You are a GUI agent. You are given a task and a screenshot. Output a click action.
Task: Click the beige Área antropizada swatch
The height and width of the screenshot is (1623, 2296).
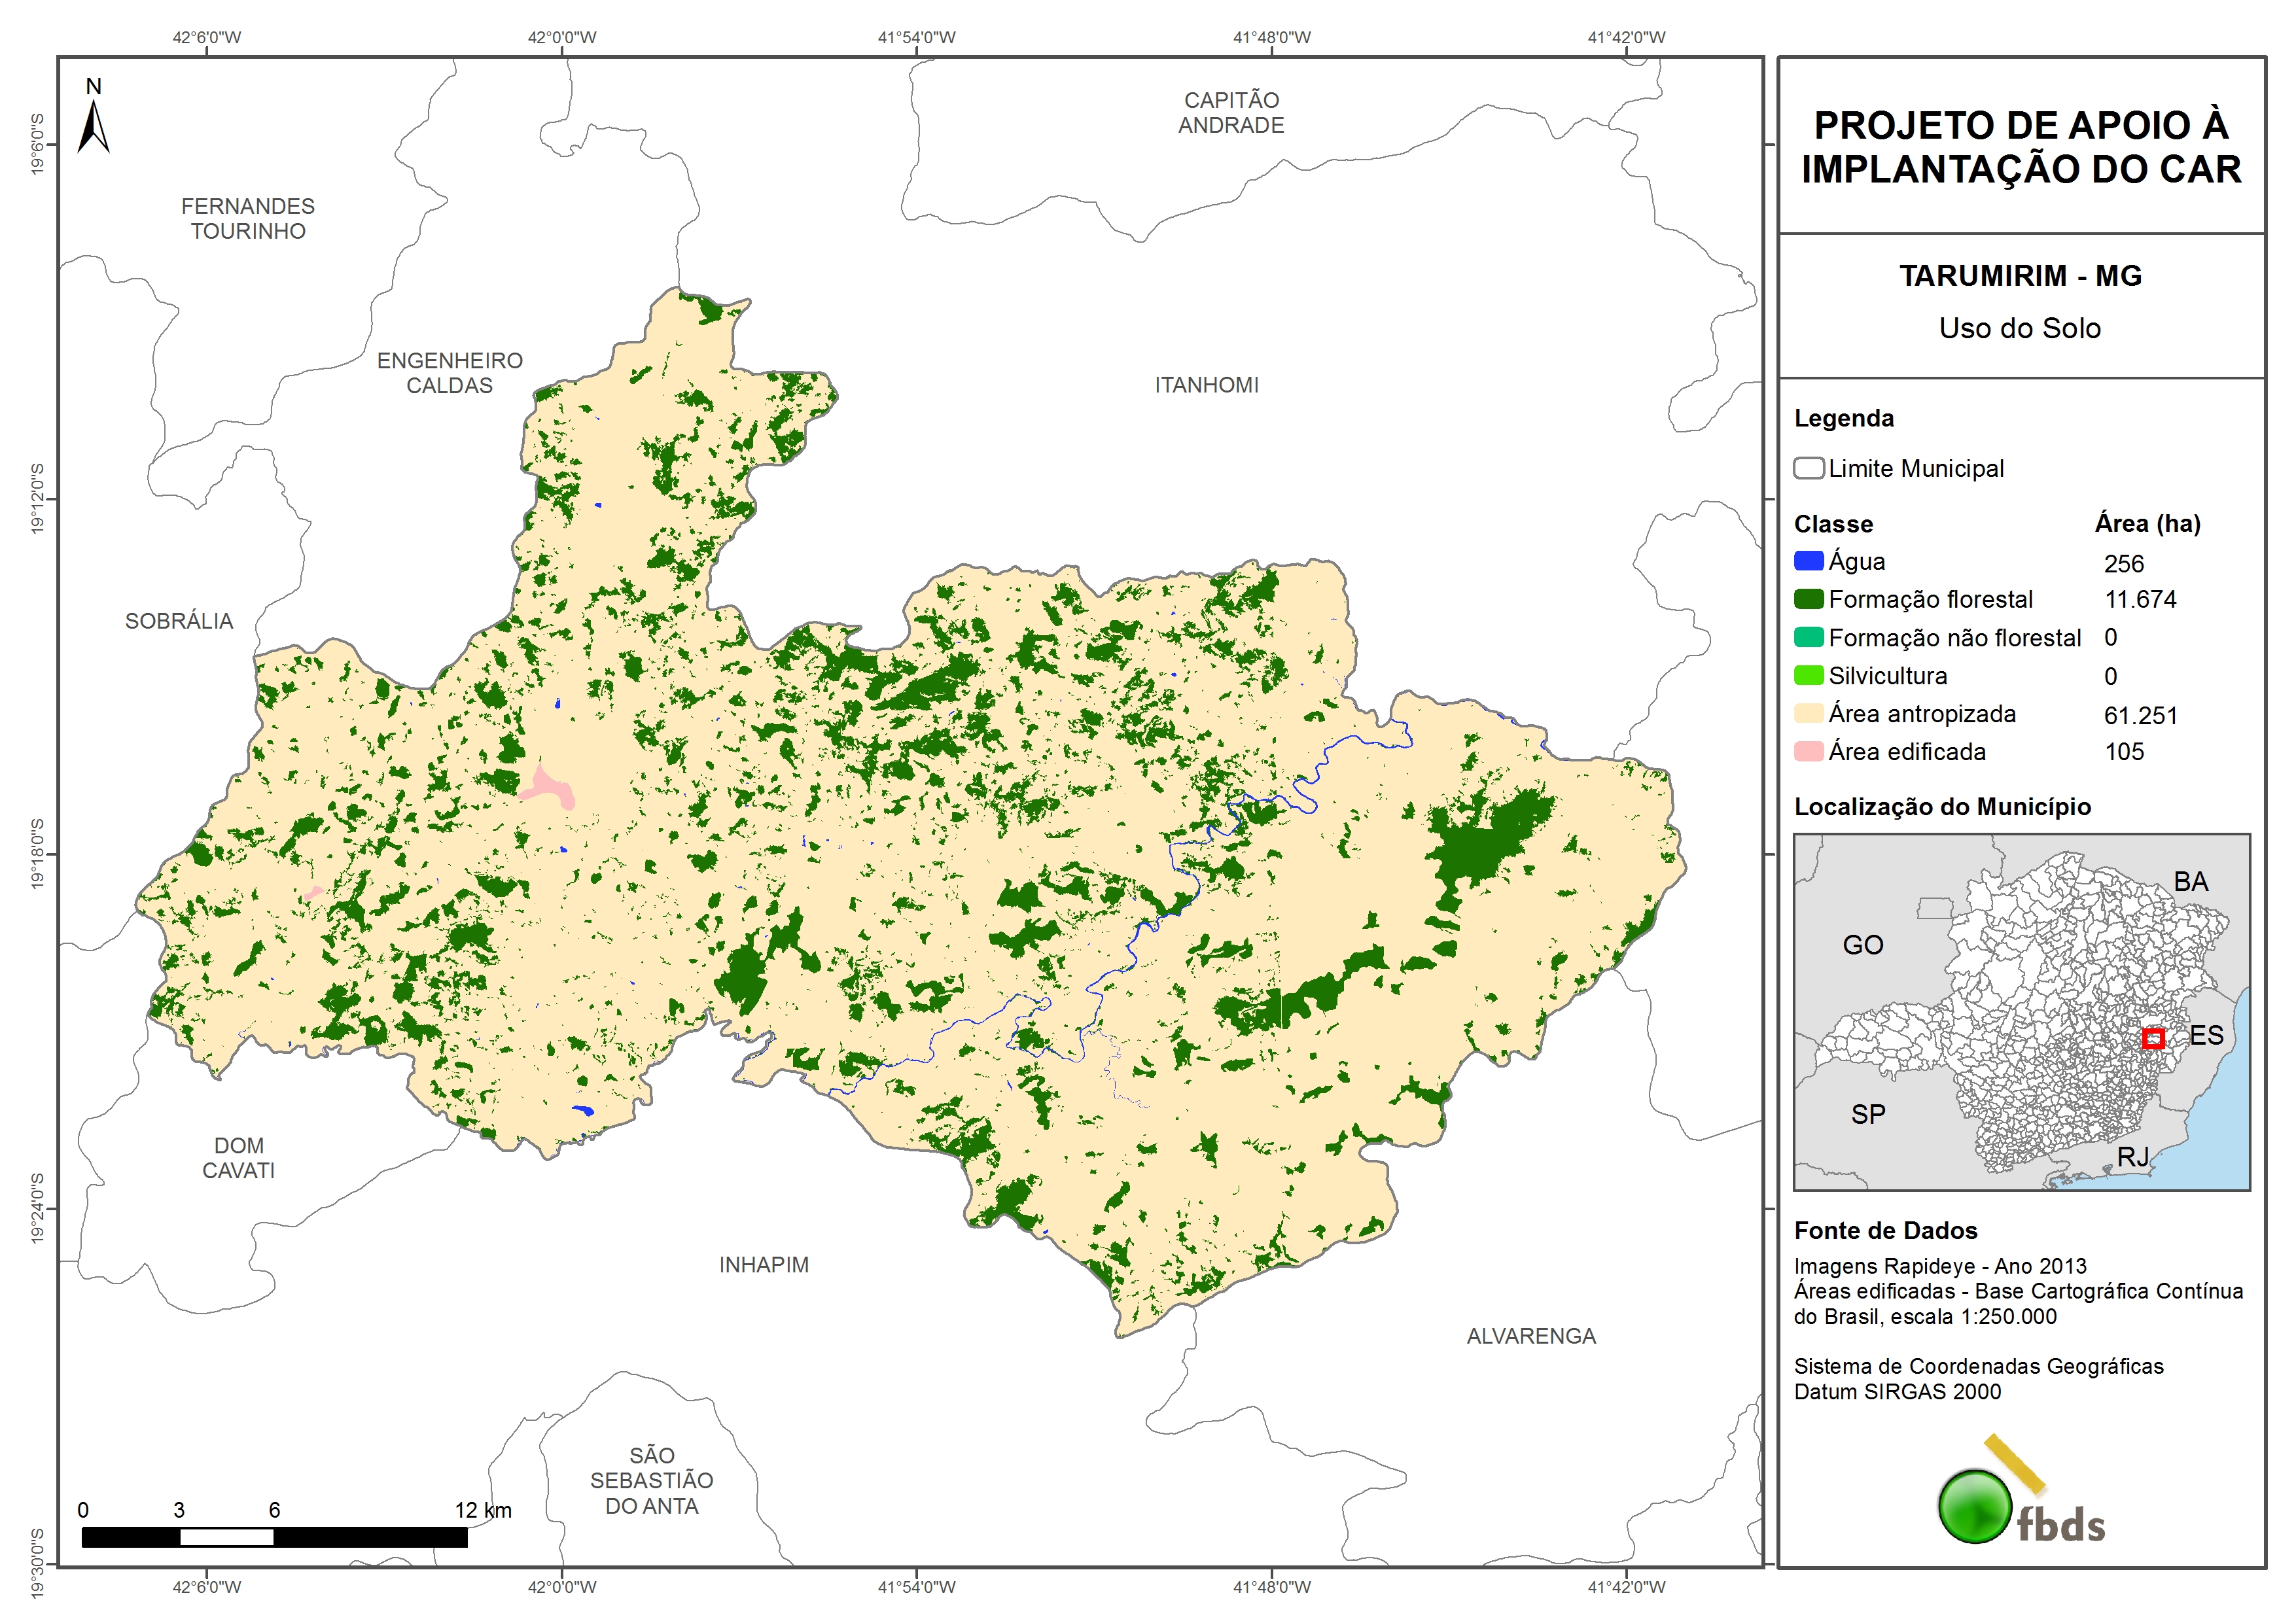1808,714
